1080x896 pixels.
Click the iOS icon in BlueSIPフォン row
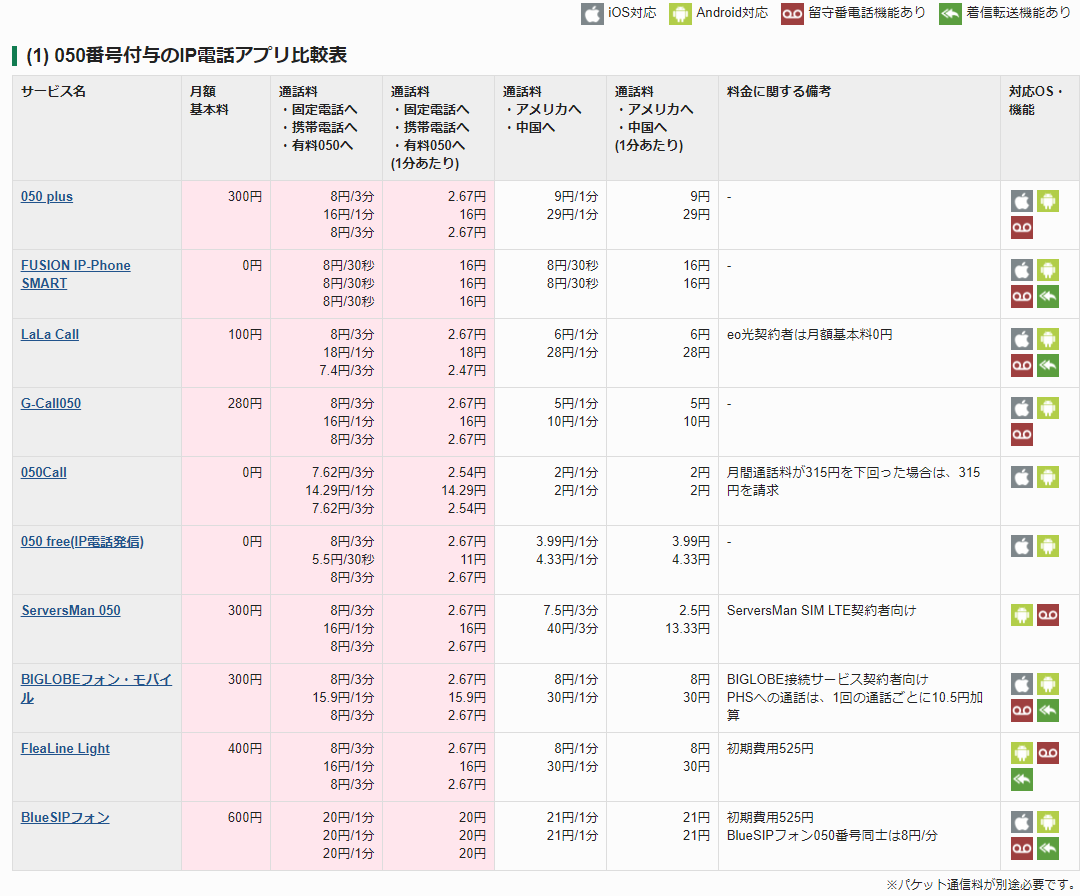[x=1021, y=822]
